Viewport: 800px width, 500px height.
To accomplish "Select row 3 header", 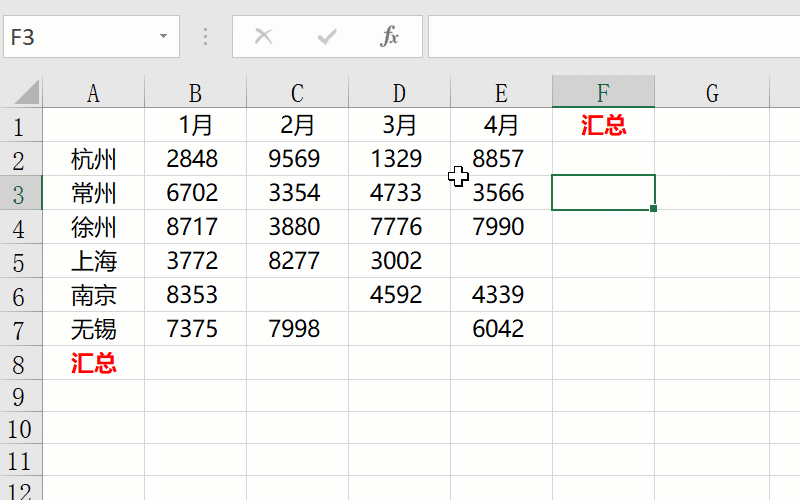I will click(21, 193).
